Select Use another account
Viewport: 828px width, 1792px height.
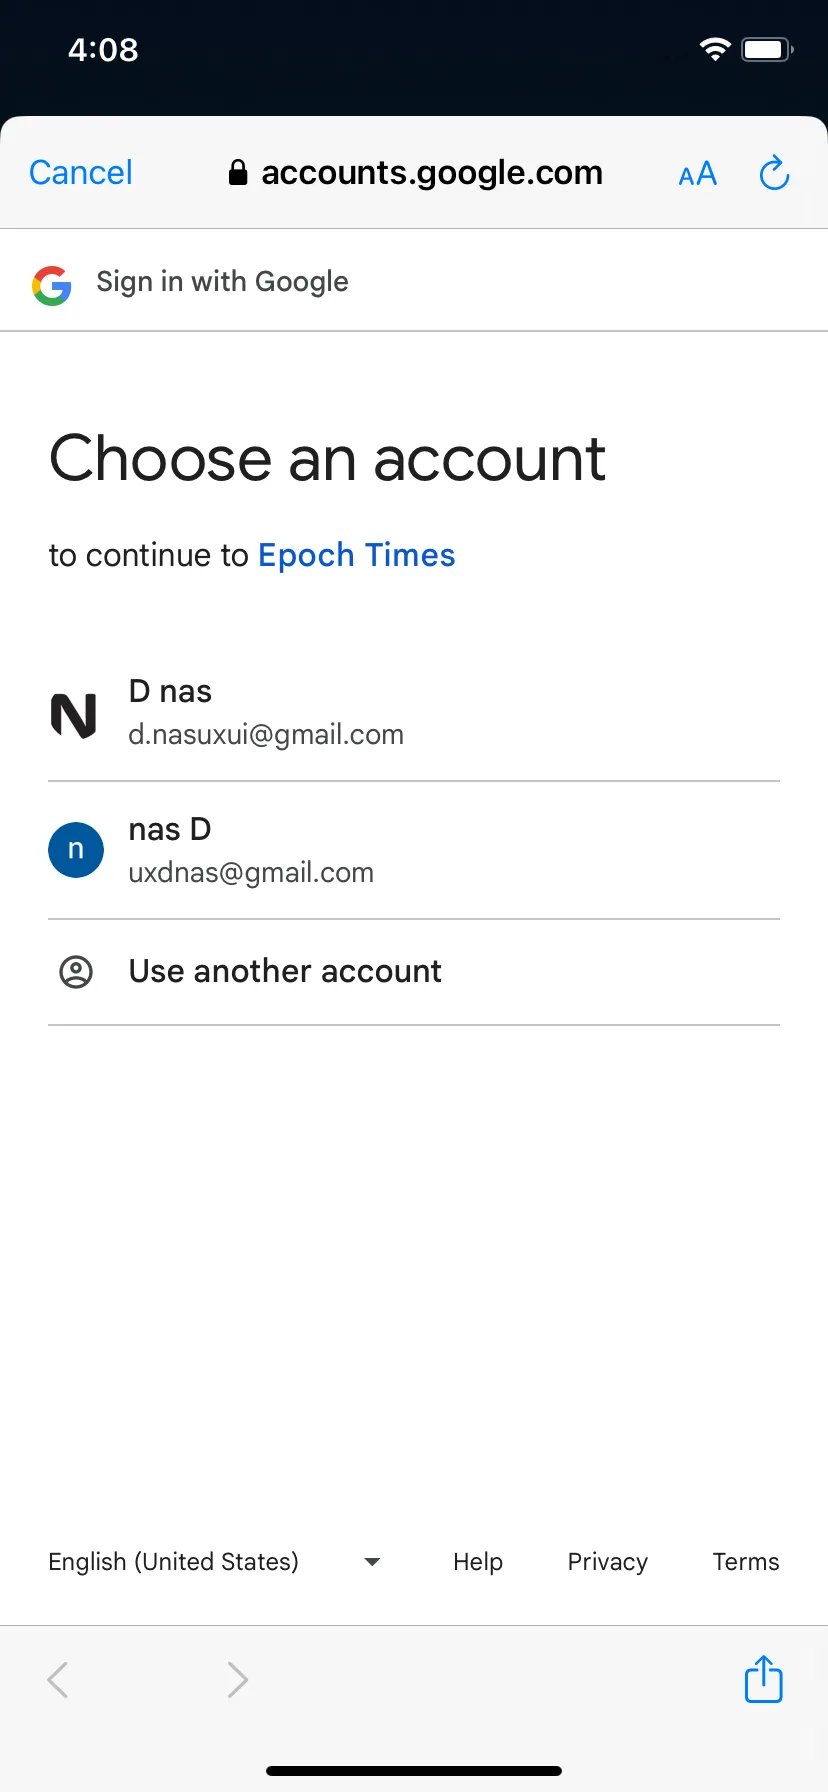point(414,972)
